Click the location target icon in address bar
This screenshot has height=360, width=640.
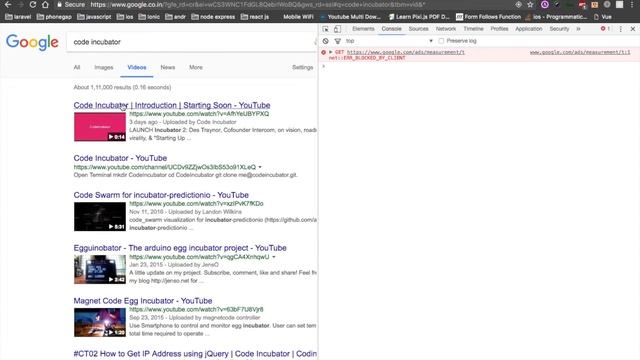[518, 4]
